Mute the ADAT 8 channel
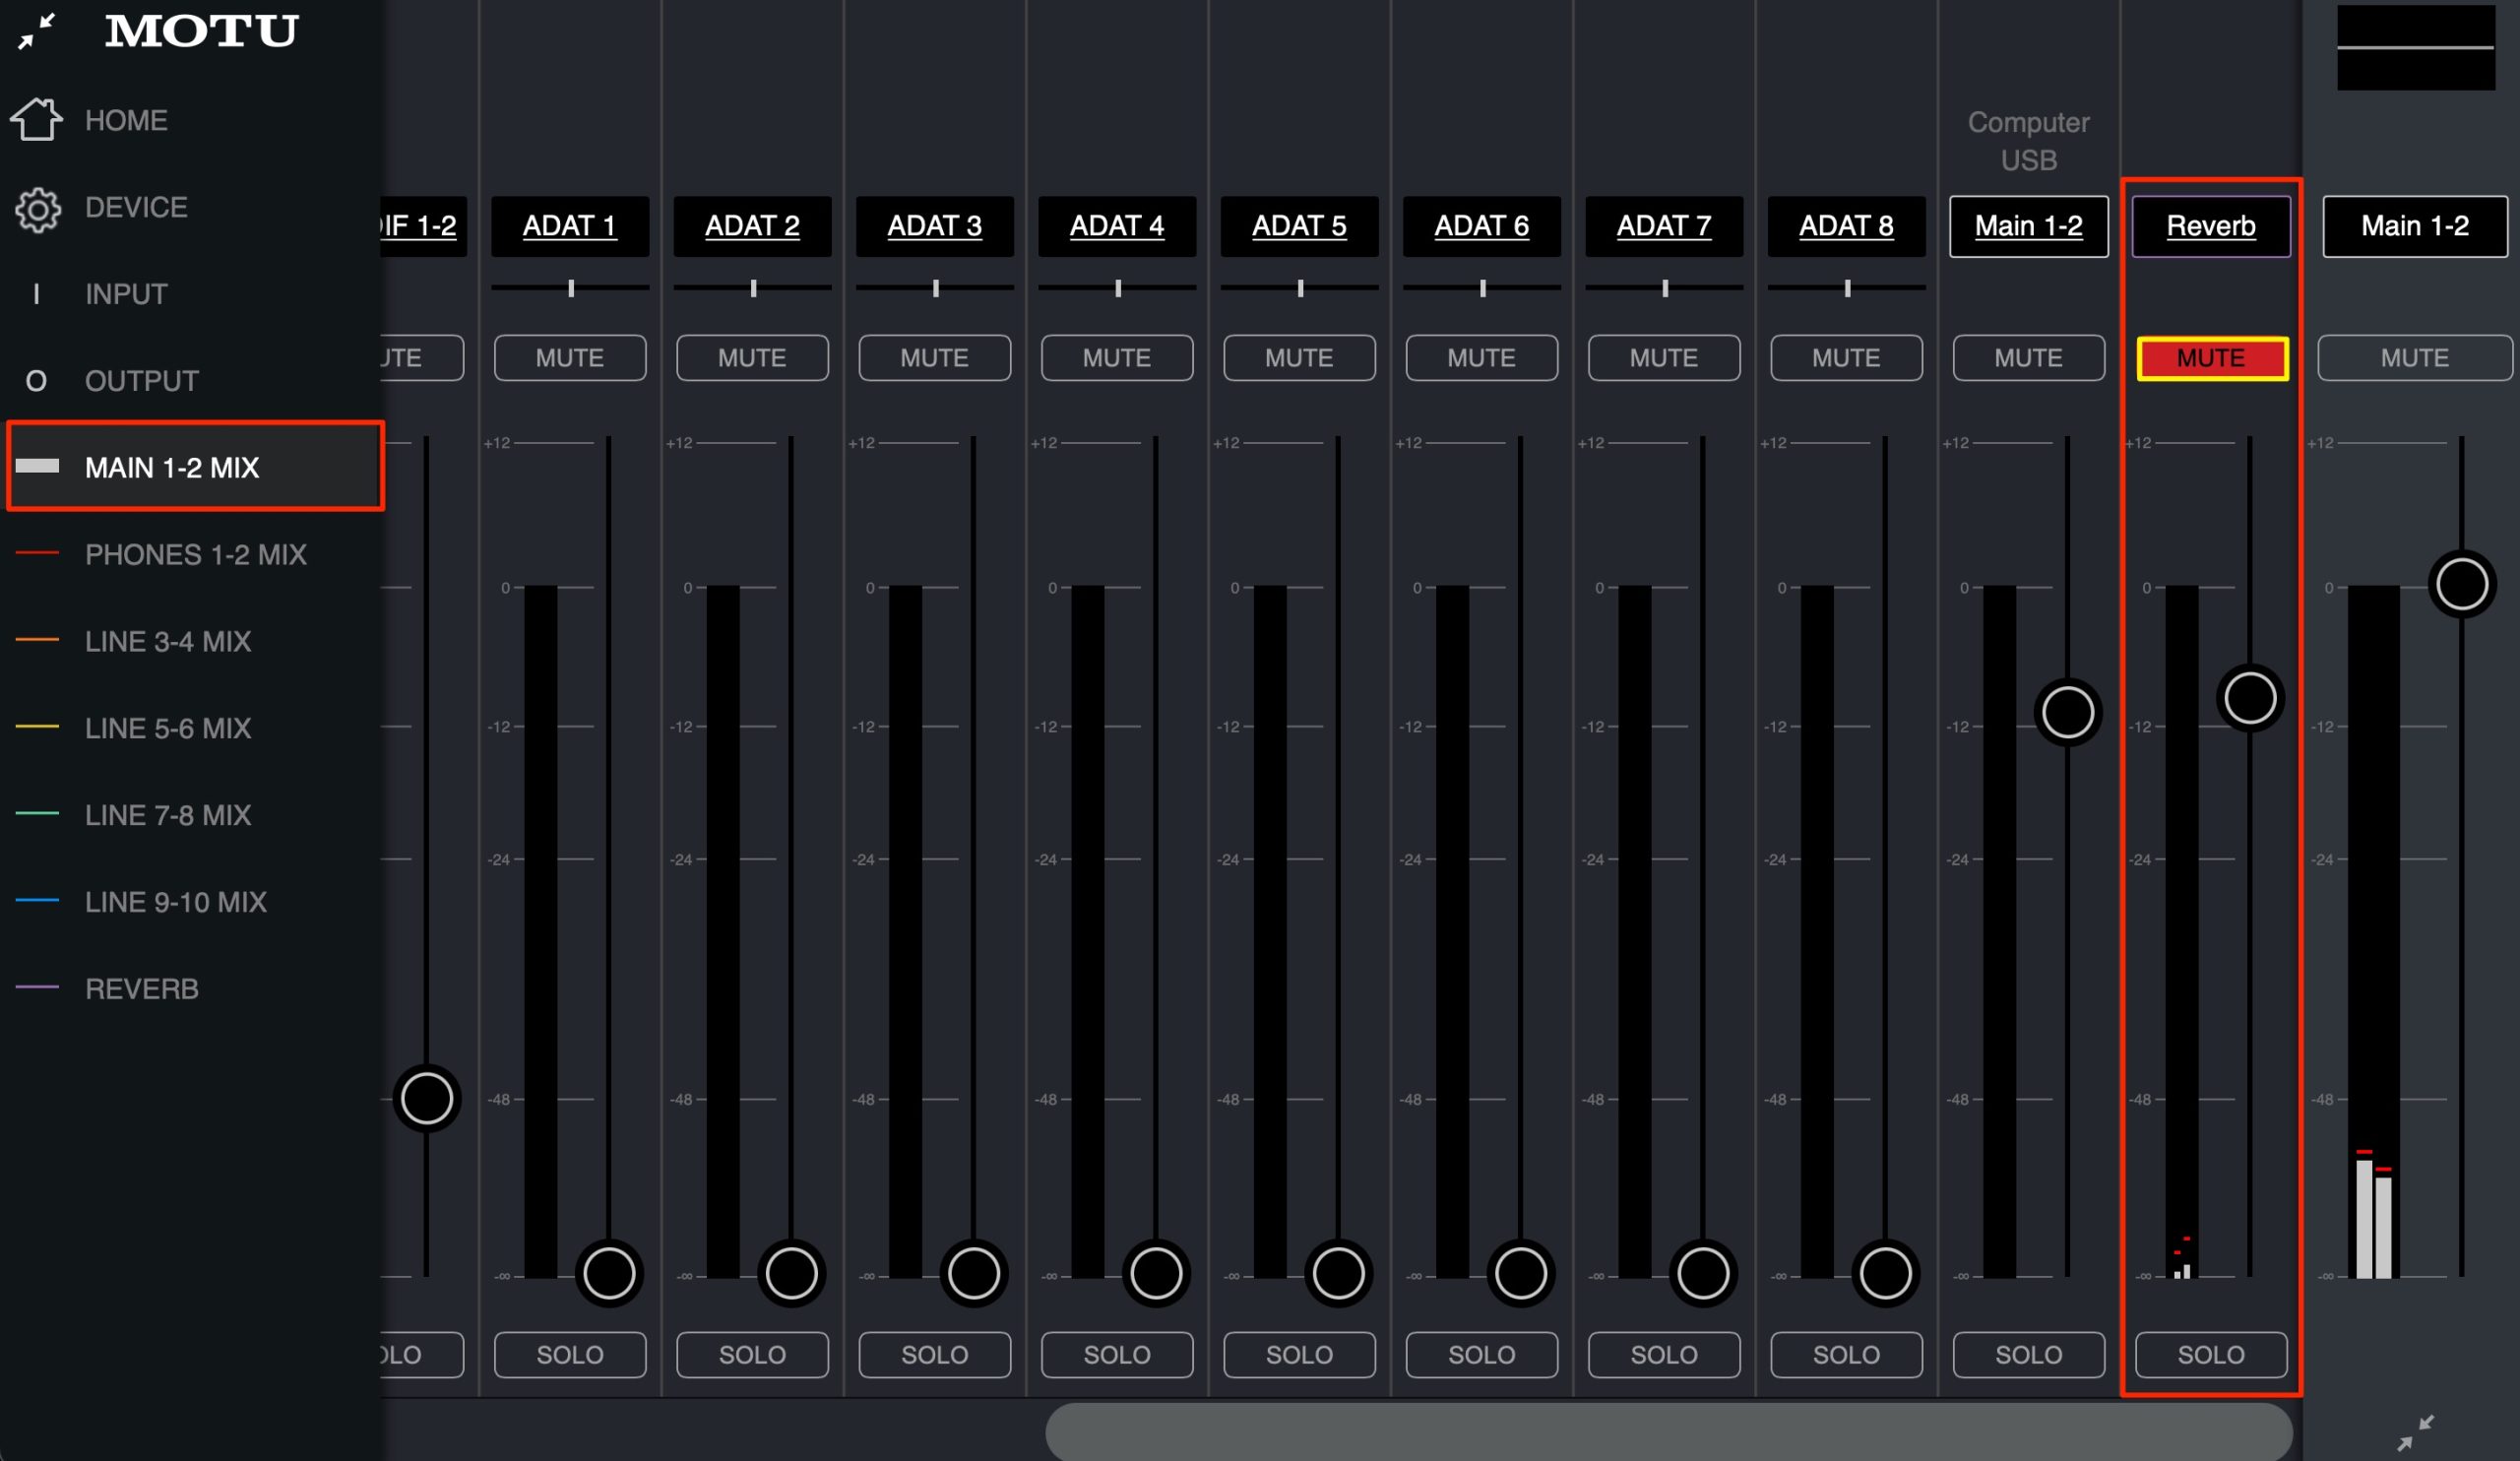Image resolution: width=2520 pixels, height=1461 pixels. tap(1847, 358)
